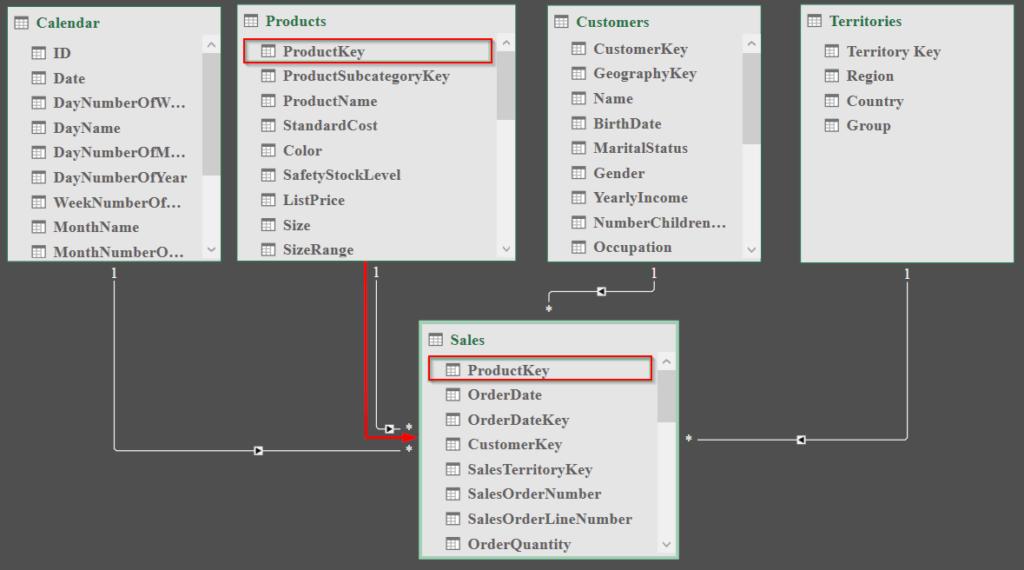
Task: Click the Products table header icon
Action: [251, 21]
